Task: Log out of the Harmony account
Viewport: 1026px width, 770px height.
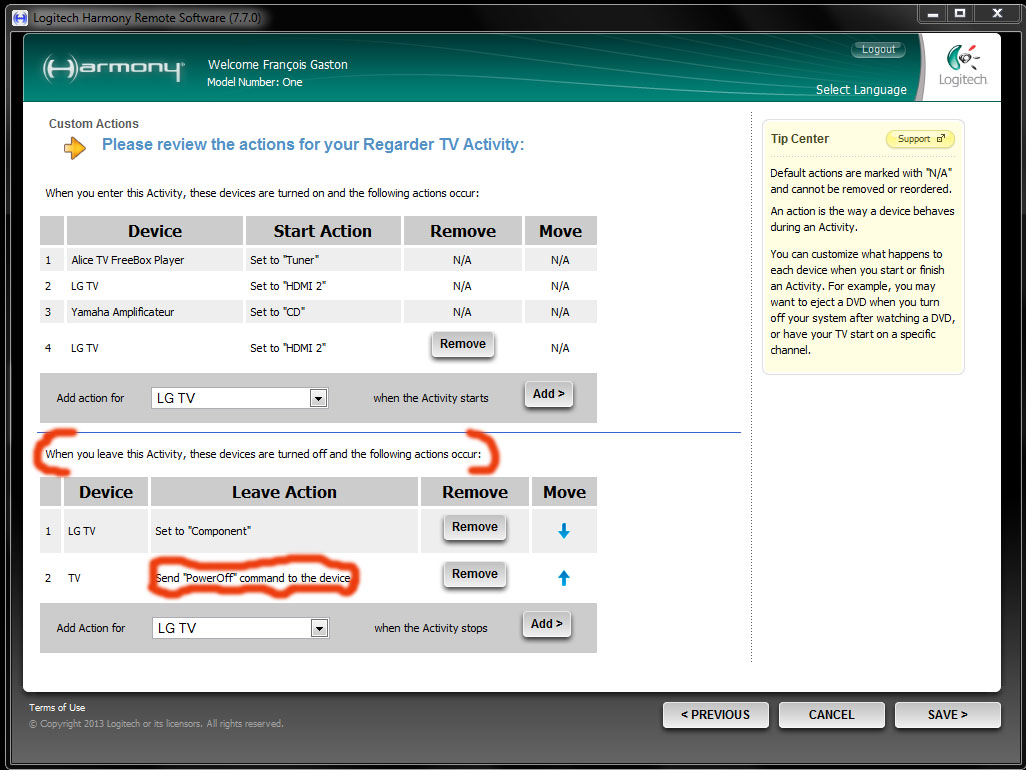Action: point(878,50)
